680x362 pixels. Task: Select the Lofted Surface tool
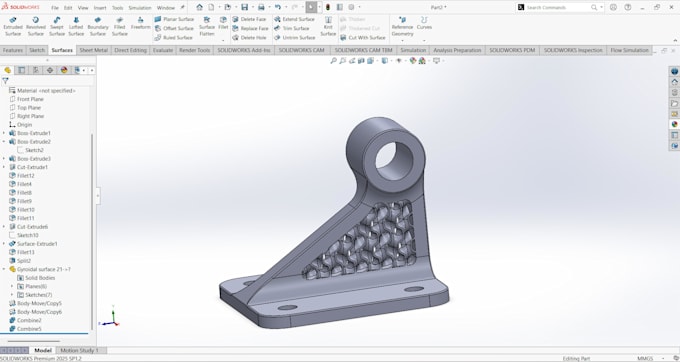coord(76,26)
